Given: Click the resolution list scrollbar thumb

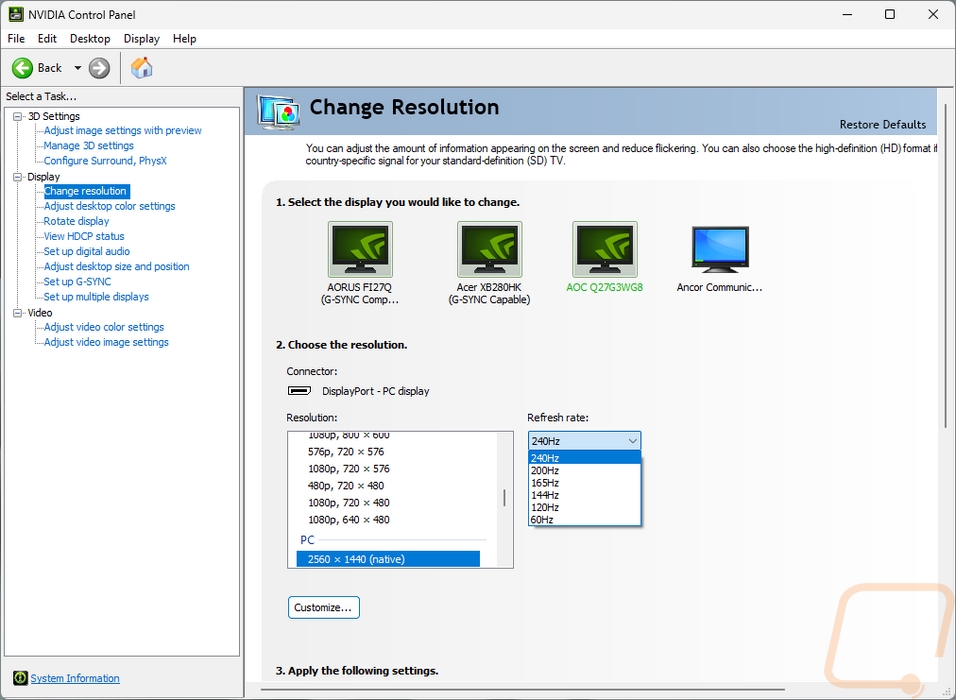Looking at the screenshot, I should pos(504,498).
